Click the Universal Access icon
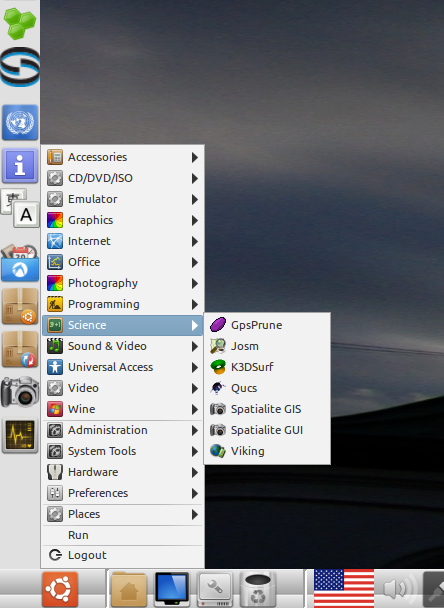The width and height of the screenshot is (444, 608). coord(55,367)
